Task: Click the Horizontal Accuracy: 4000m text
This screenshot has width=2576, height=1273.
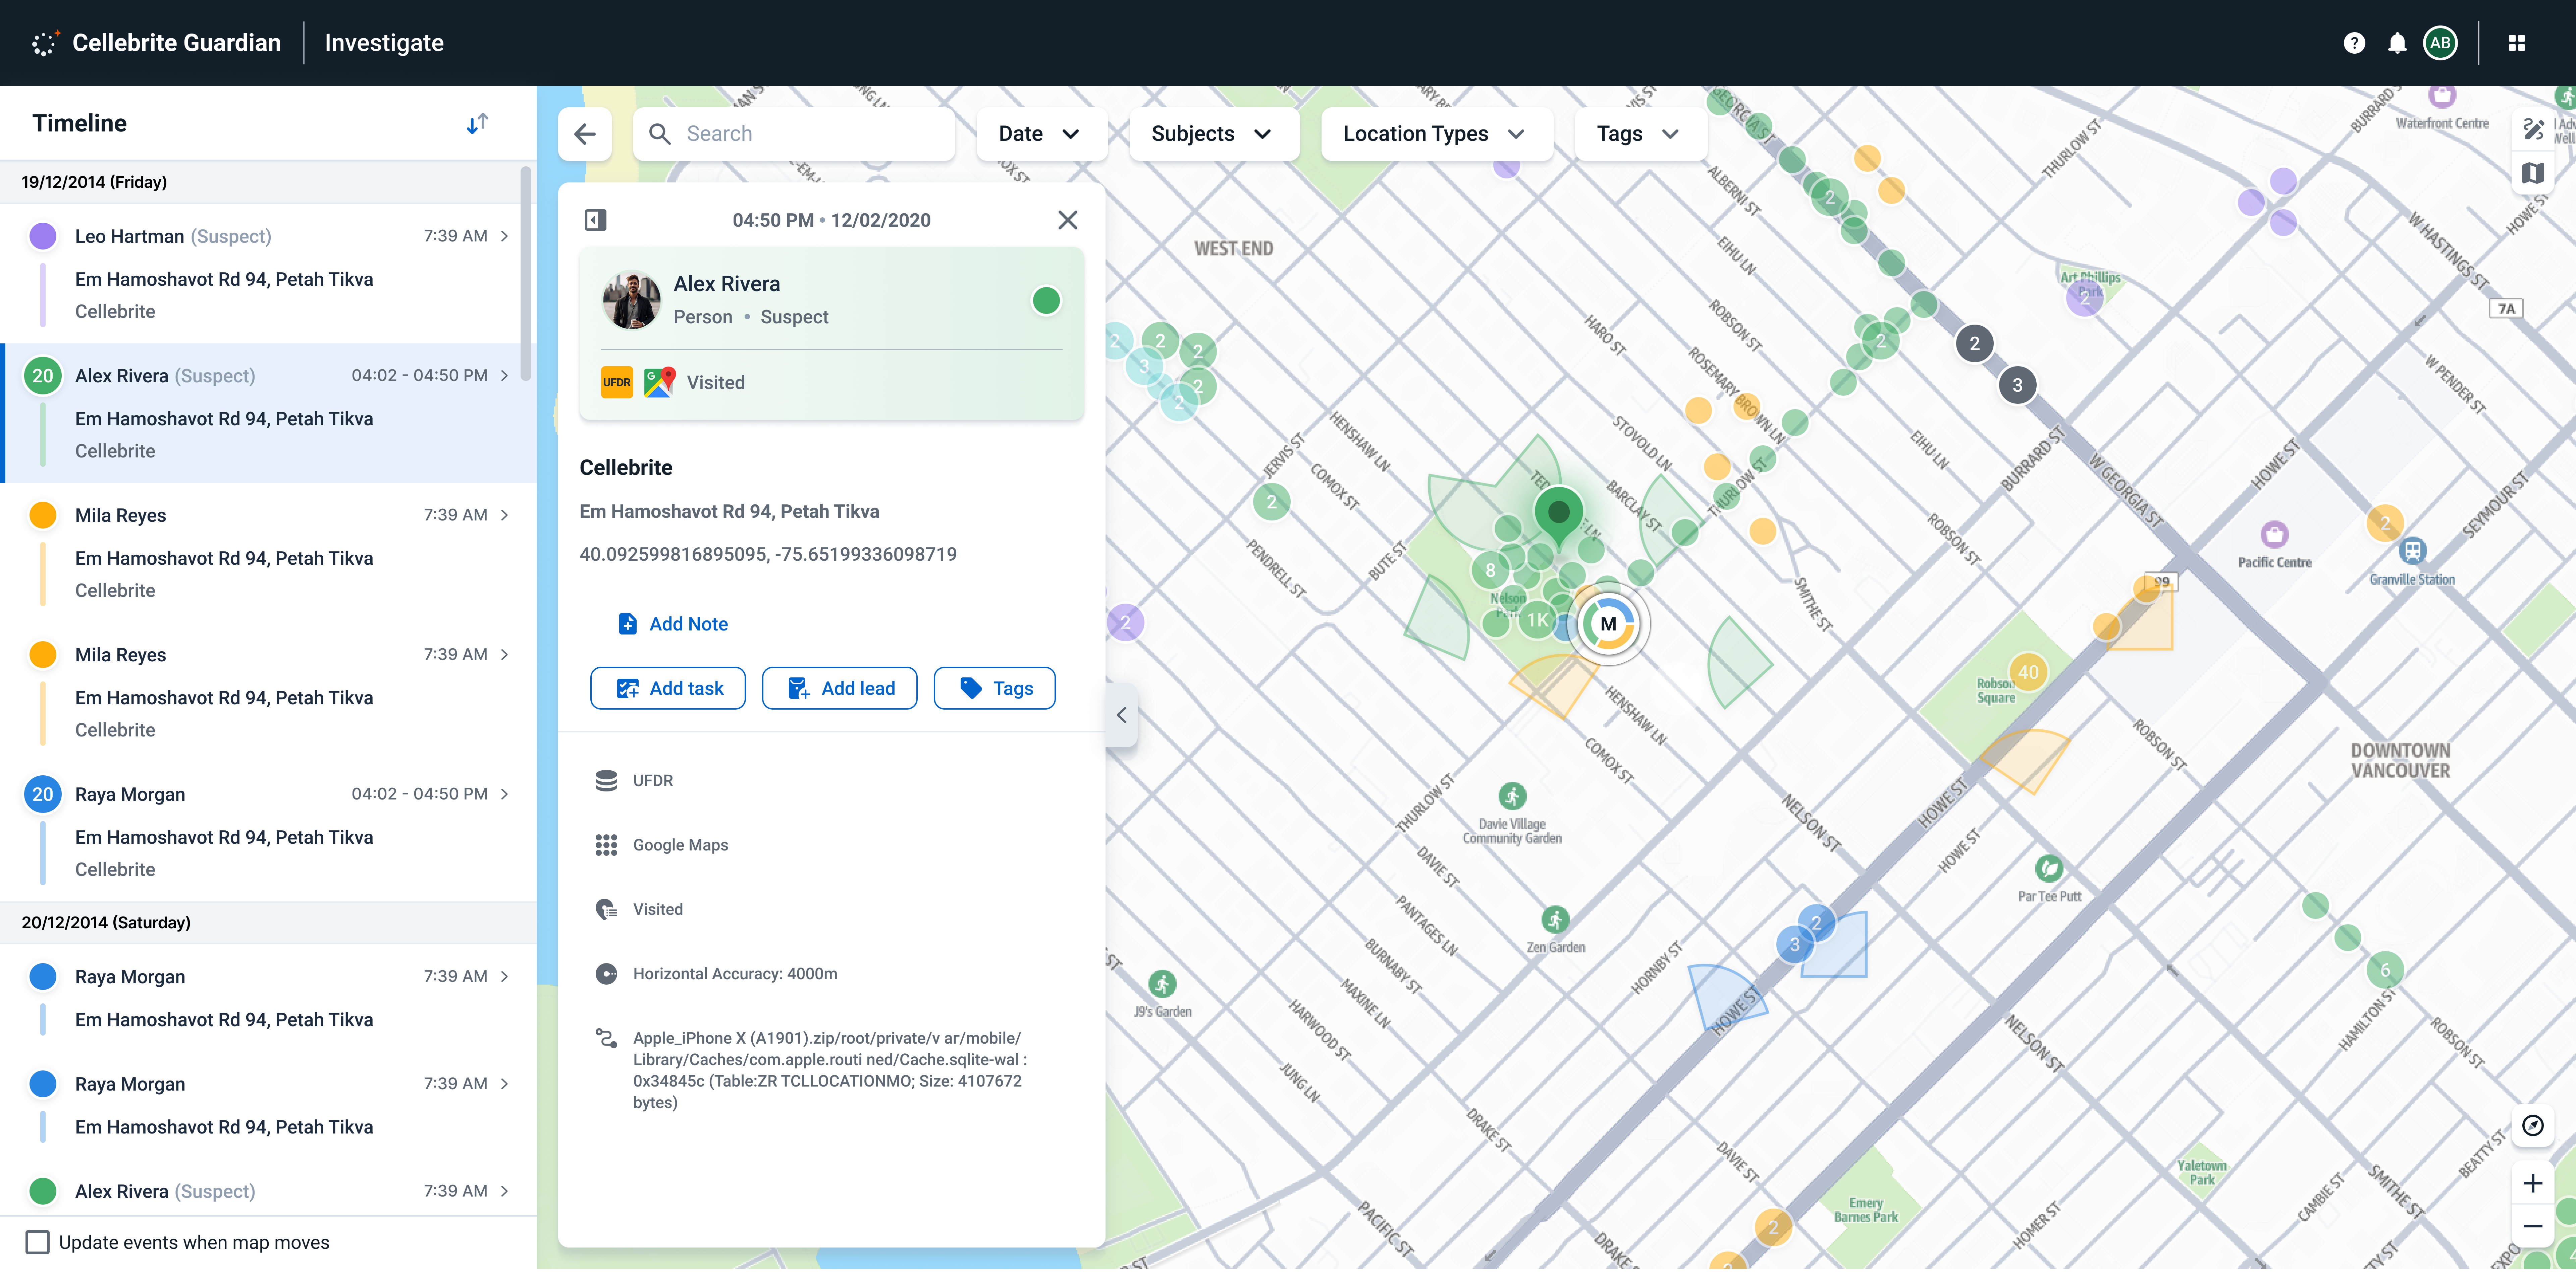Action: click(735, 974)
